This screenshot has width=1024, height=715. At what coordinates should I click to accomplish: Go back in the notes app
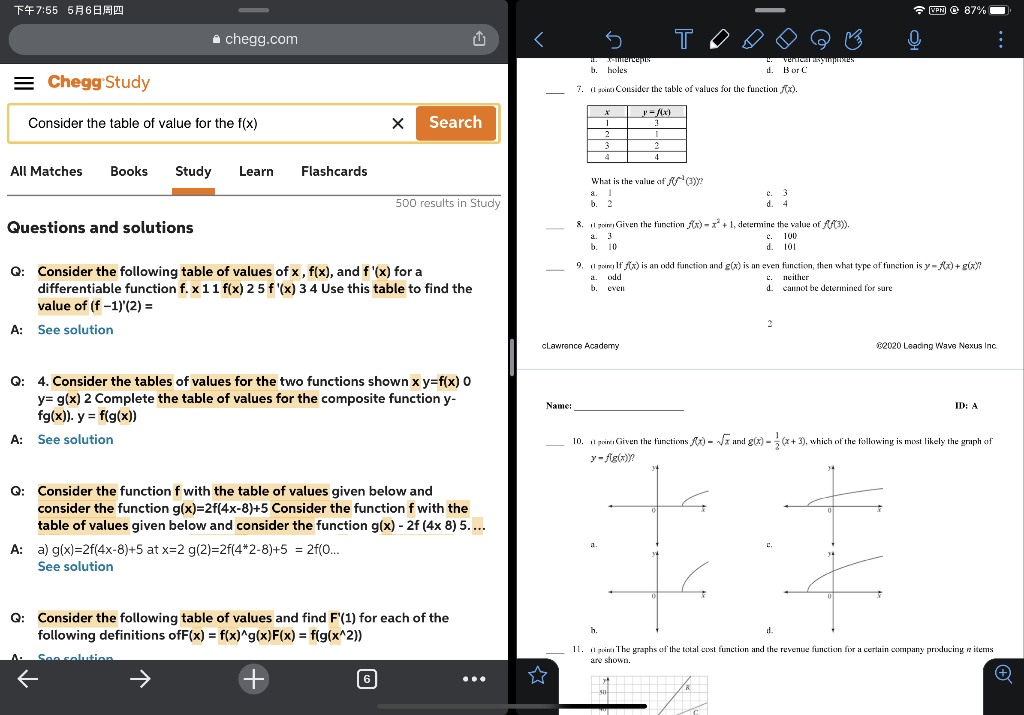pyautogui.click(x=539, y=40)
